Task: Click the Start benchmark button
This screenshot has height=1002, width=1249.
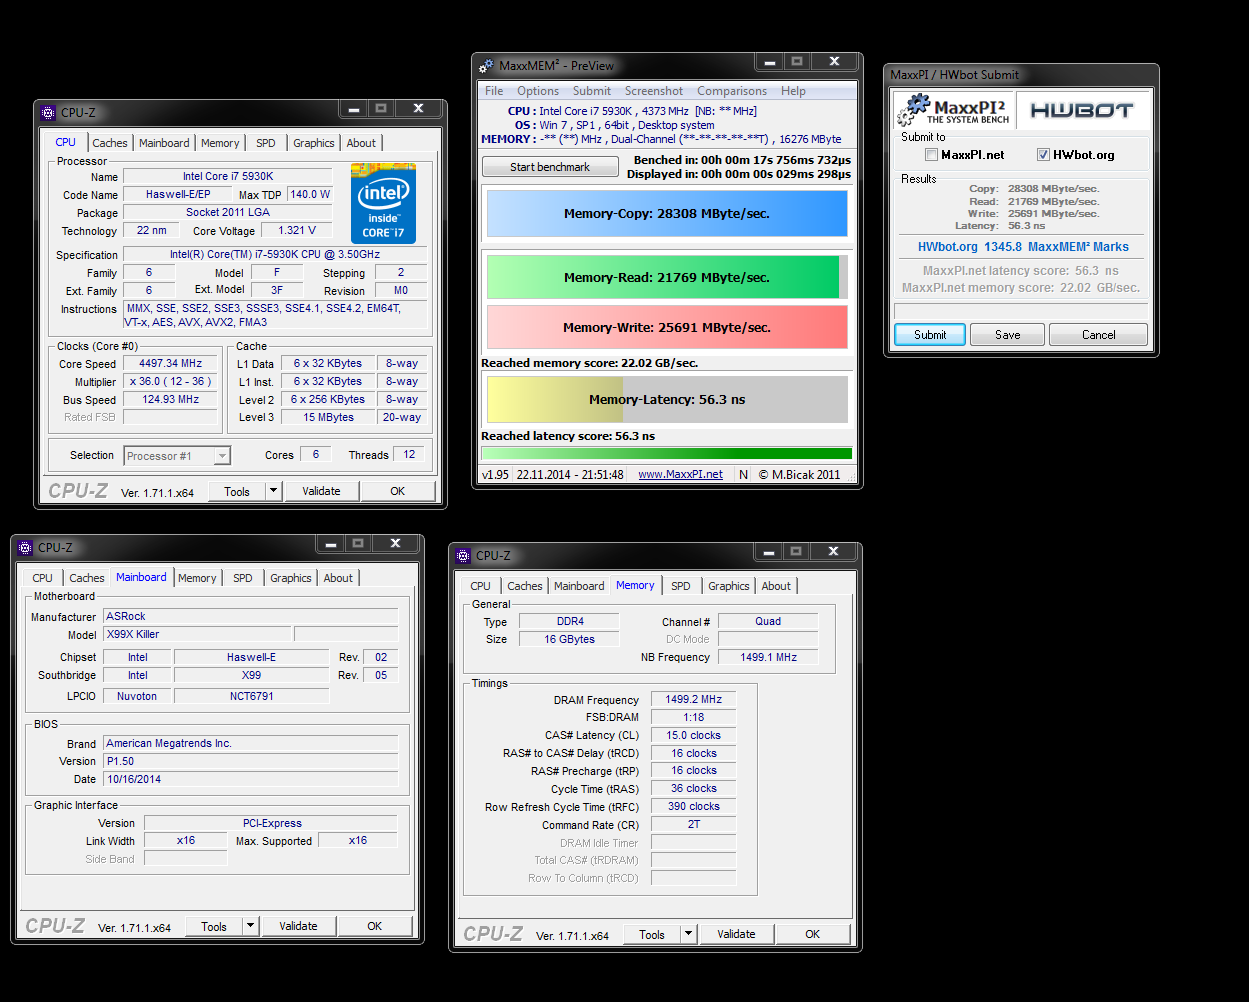Action: pyautogui.click(x=550, y=167)
